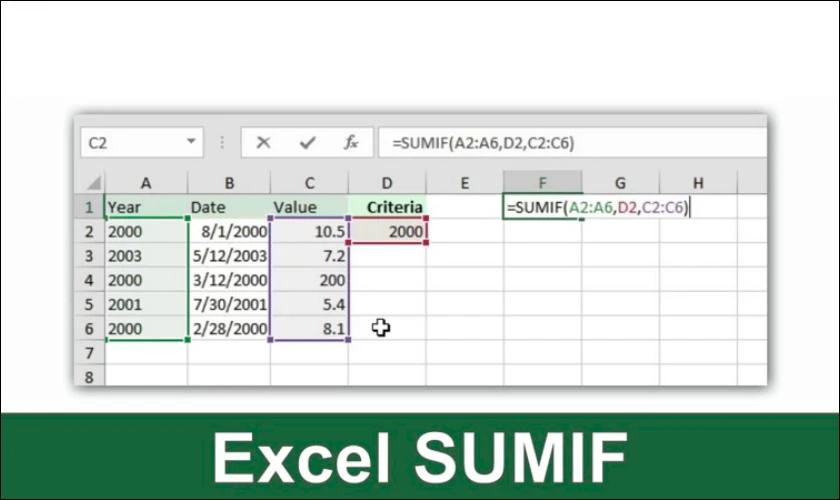
Task: Select column A header
Action: (146, 183)
